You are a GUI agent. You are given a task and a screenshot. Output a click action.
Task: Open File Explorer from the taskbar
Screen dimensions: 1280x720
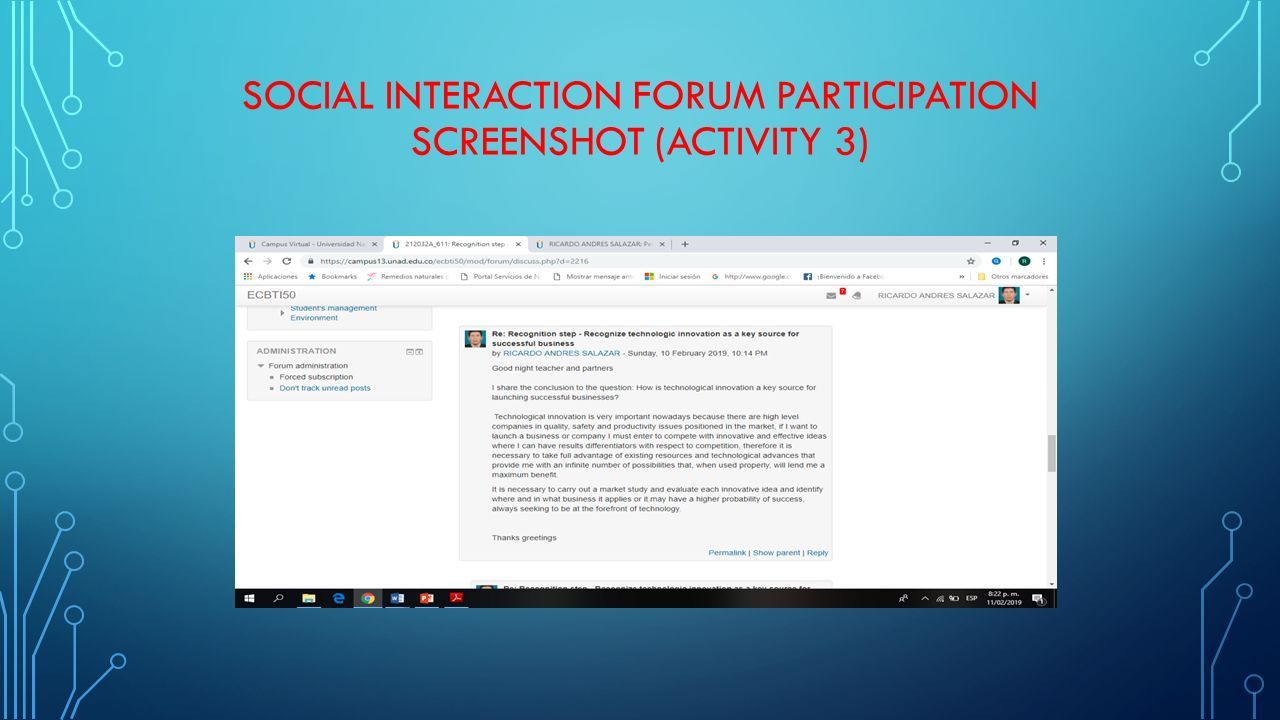coord(309,599)
